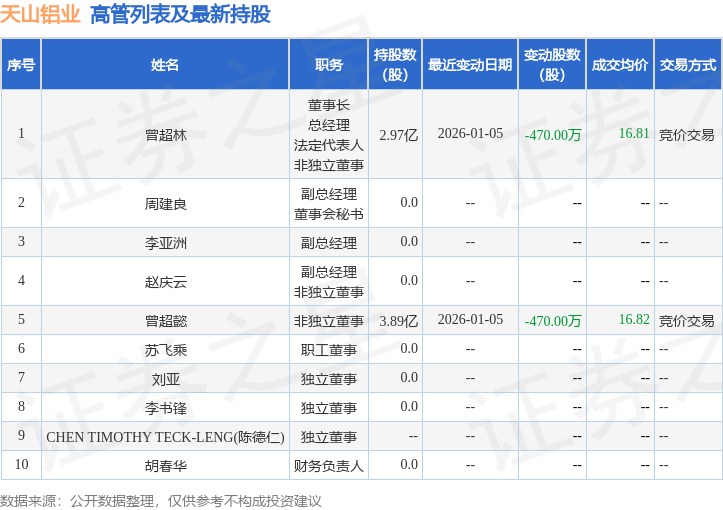Click the name 李亚洲

point(166,243)
